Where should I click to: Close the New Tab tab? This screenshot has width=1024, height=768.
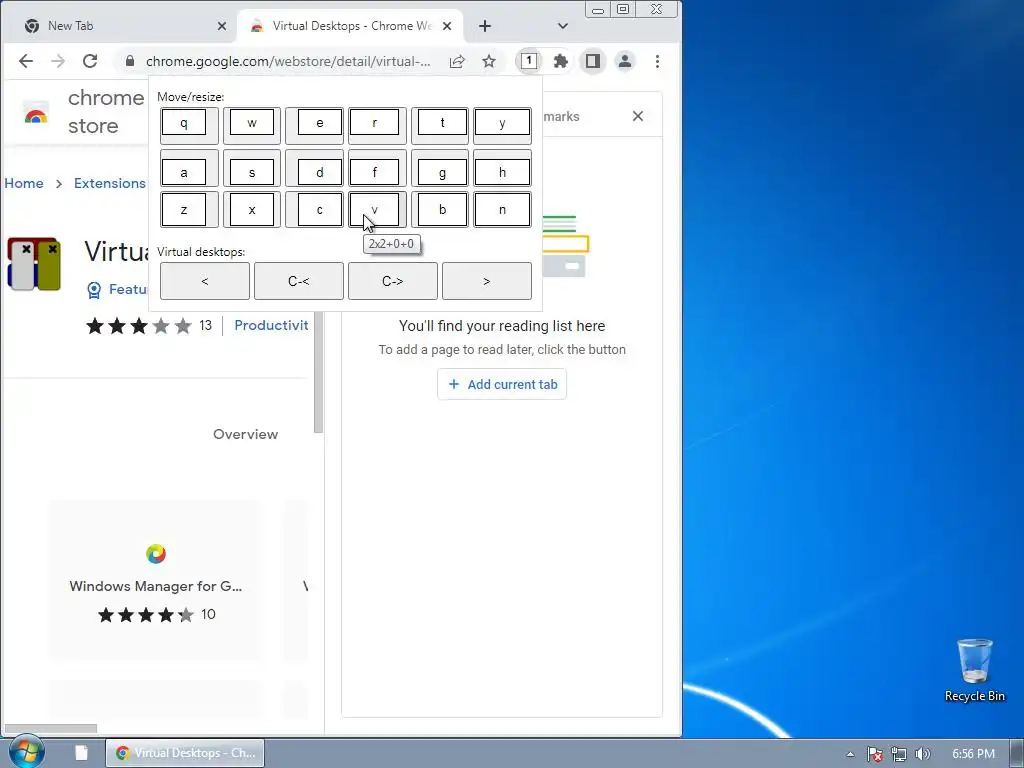(x=221, y=26)
